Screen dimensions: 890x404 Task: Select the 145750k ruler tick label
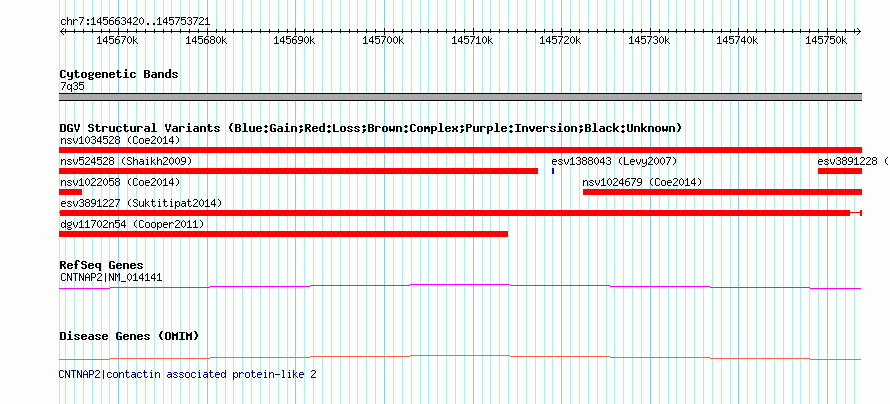pyautogui.click(x=826, y=40)
